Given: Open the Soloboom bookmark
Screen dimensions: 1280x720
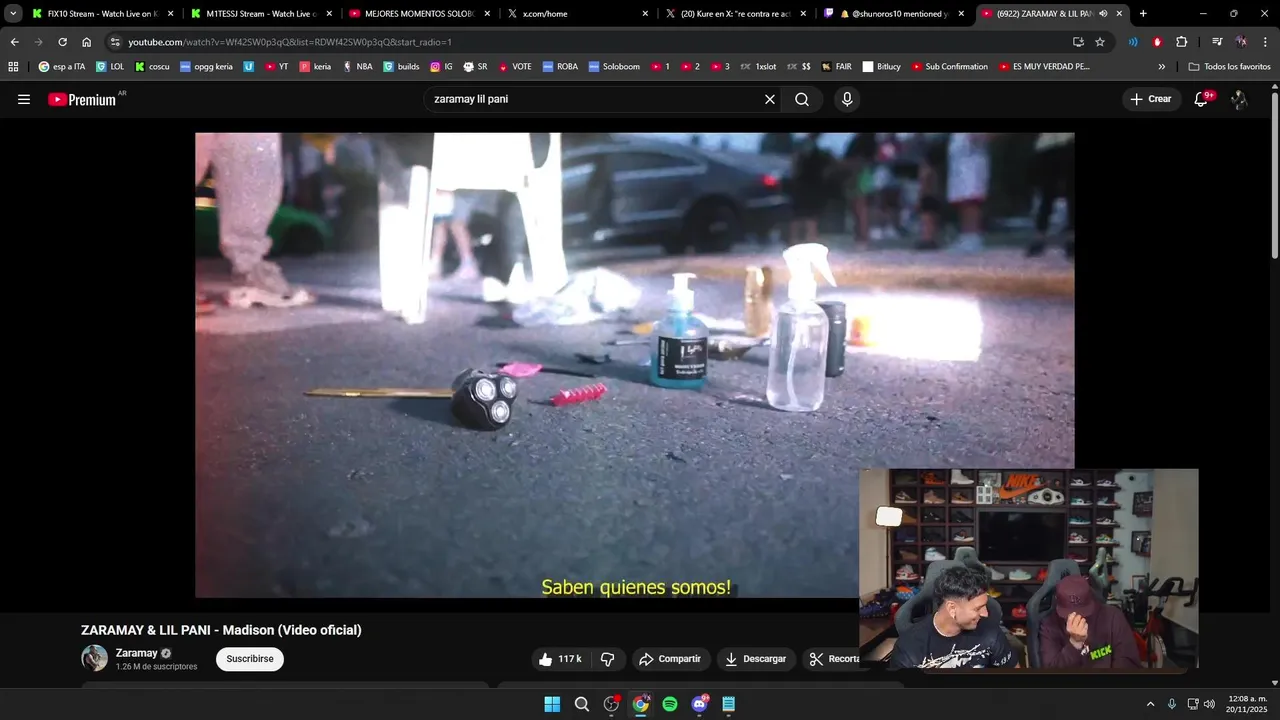Looking at the screenshot, I should click(x=614, y=66).
